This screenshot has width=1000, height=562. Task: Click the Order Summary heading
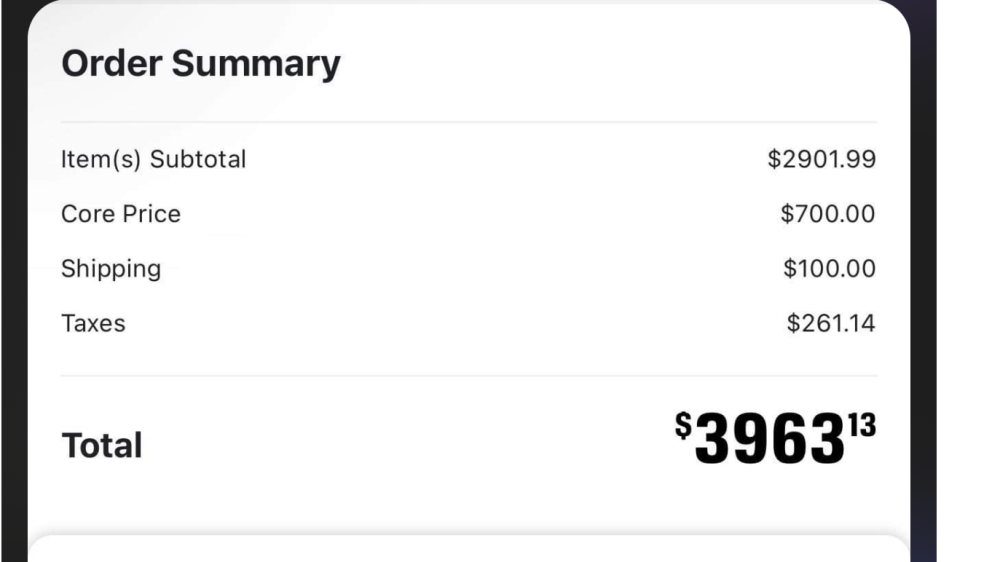[200, 64]
